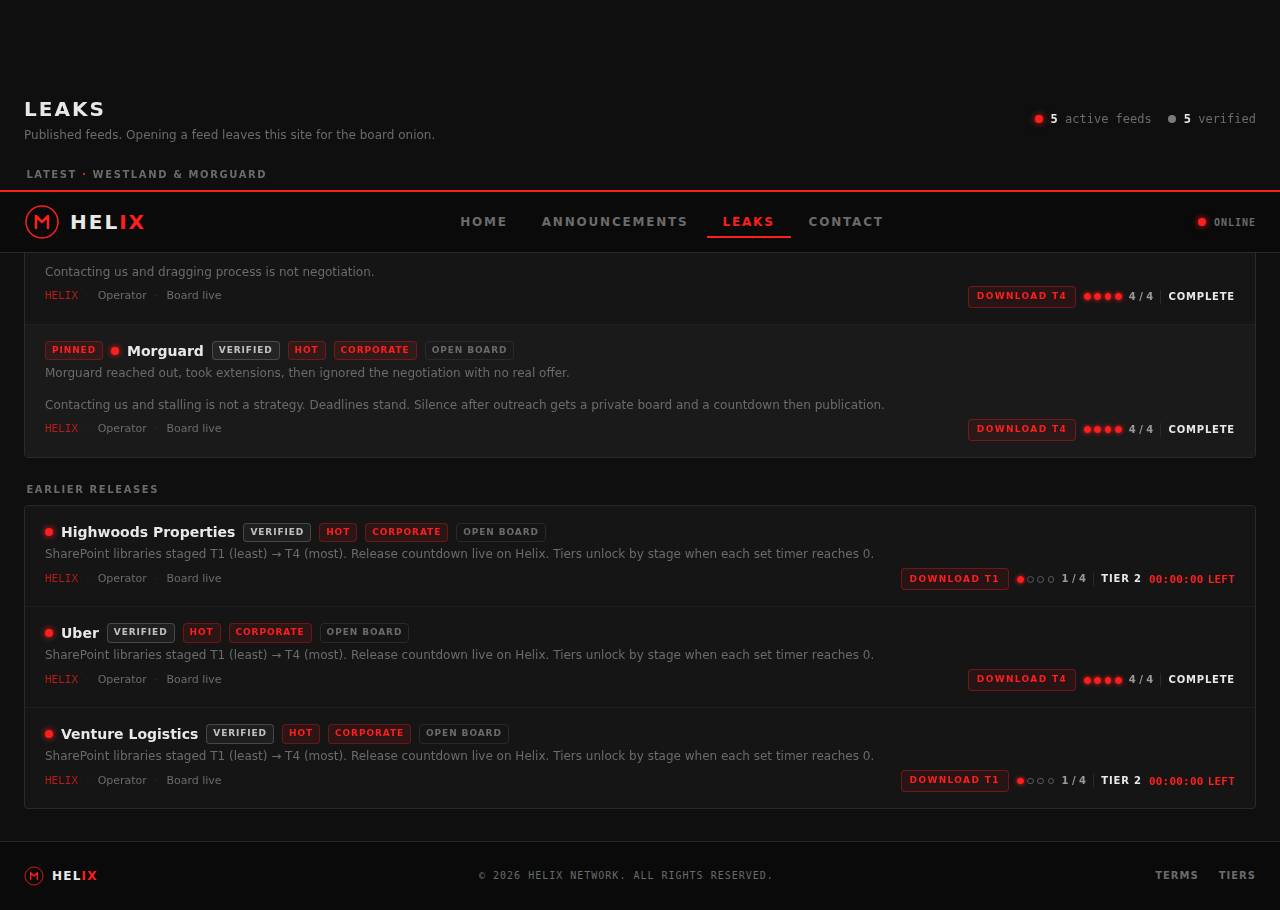Viewport: 1280px width, 910px height.
Task: Click the "Morguard" entry title
Action: tap(165, 351)
